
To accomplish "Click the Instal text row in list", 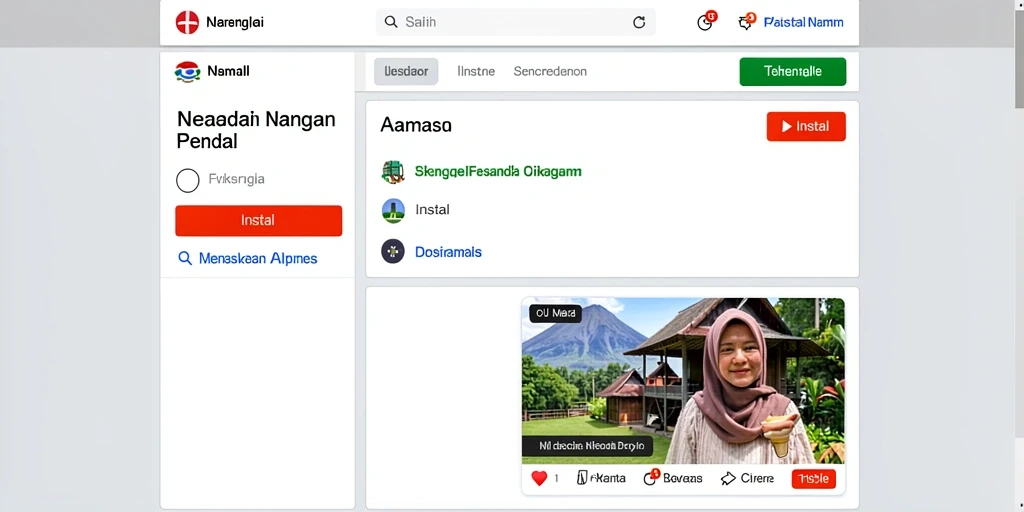I will (432, 210).
